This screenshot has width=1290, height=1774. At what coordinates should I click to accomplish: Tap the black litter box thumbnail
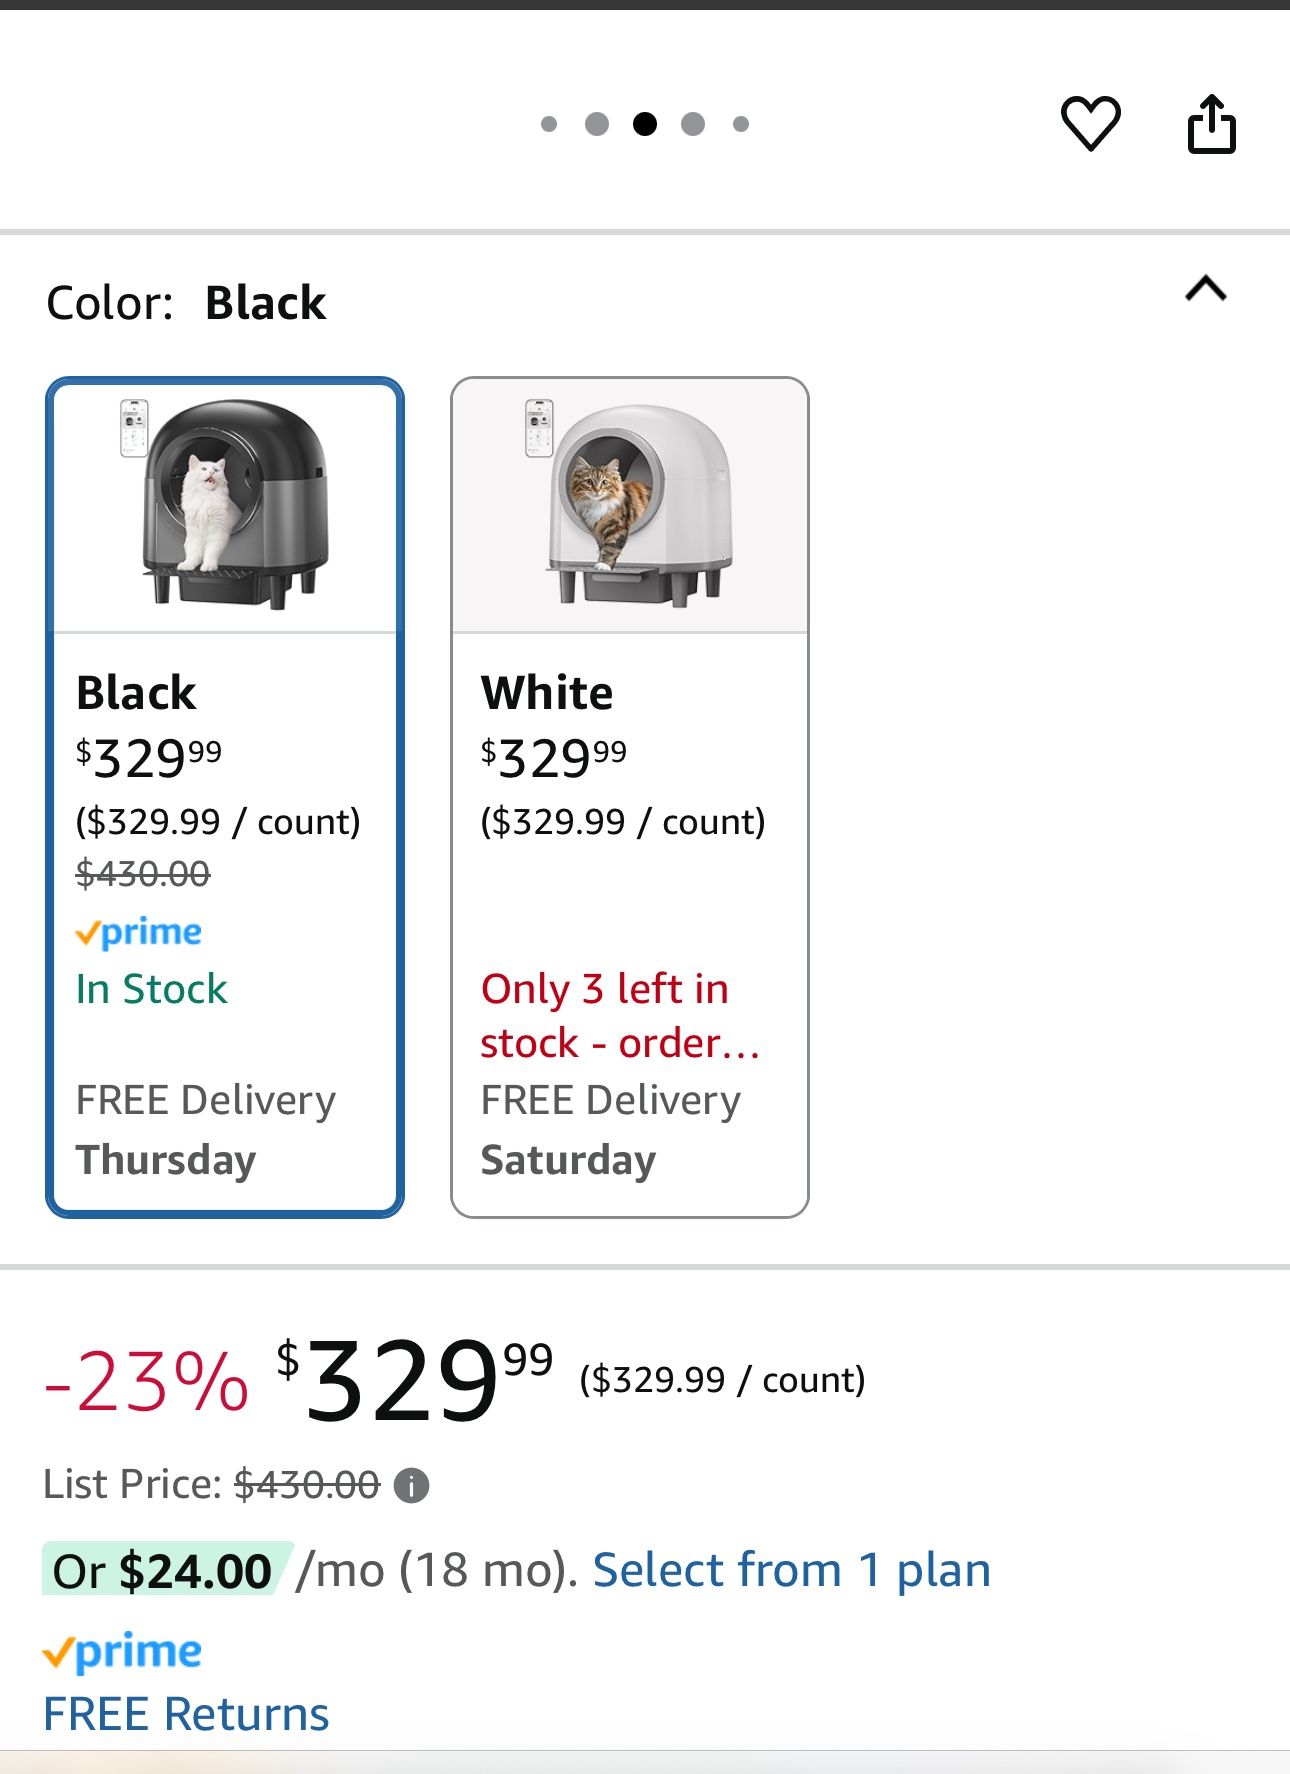[x=226, y=505]
